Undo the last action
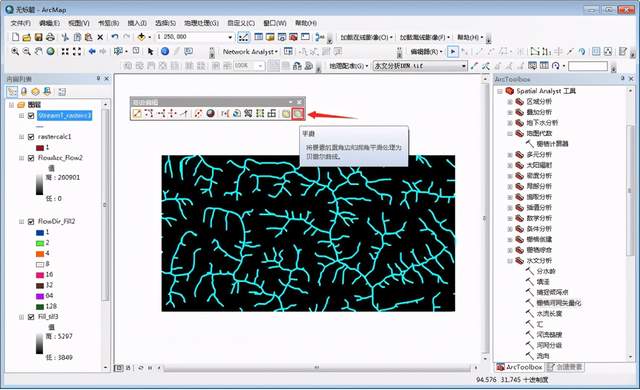The width and height of the screenshot is (640, 390). (115, 37)
